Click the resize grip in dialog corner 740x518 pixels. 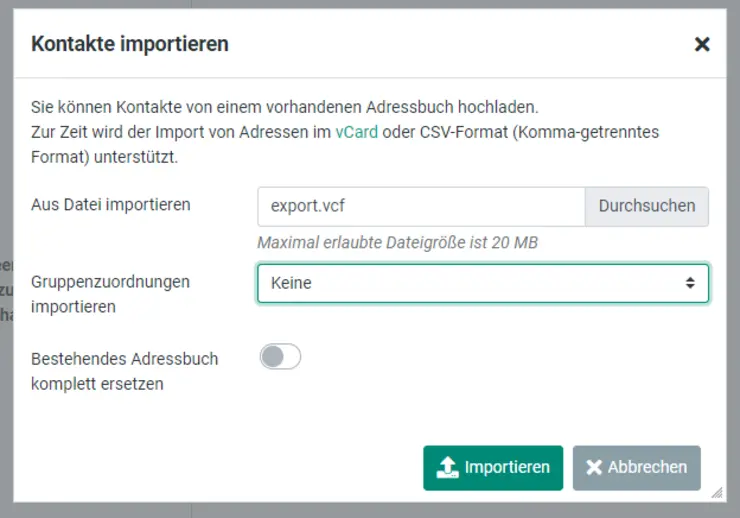[716, 492]
